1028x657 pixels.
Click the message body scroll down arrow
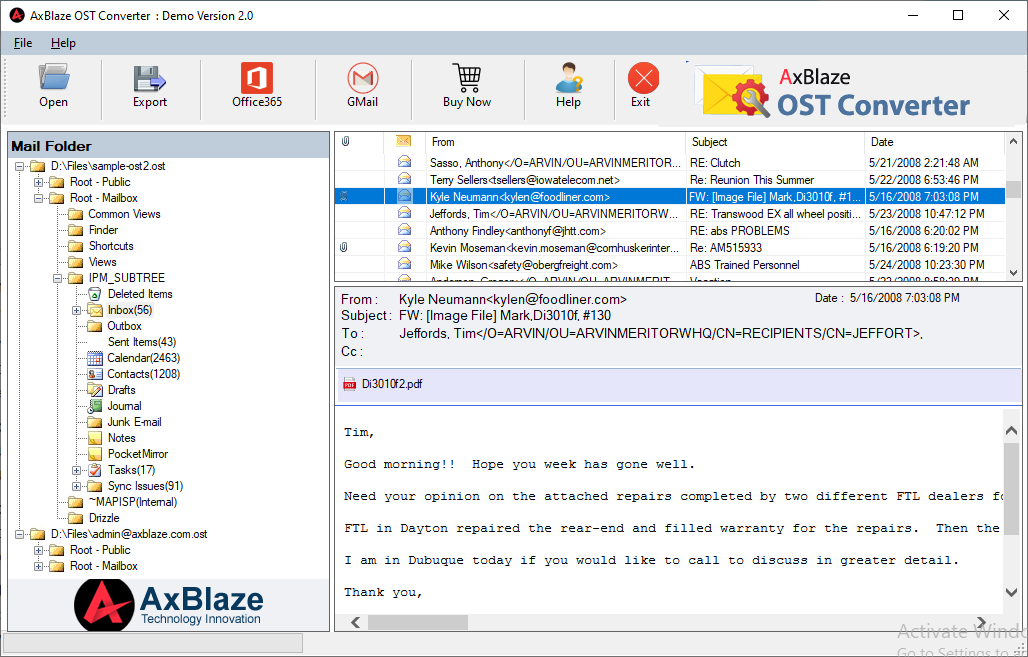[x=1011, y=592]
